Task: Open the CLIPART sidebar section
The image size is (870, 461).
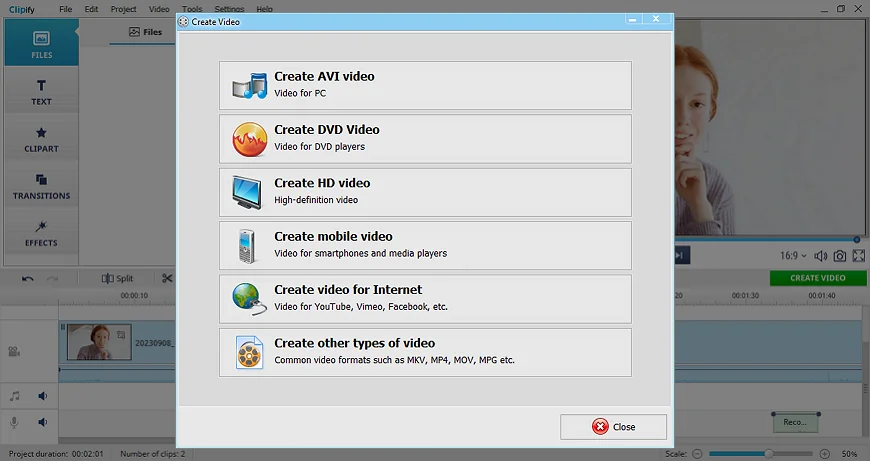Action: pyautogui.click(x=42, y=139)
